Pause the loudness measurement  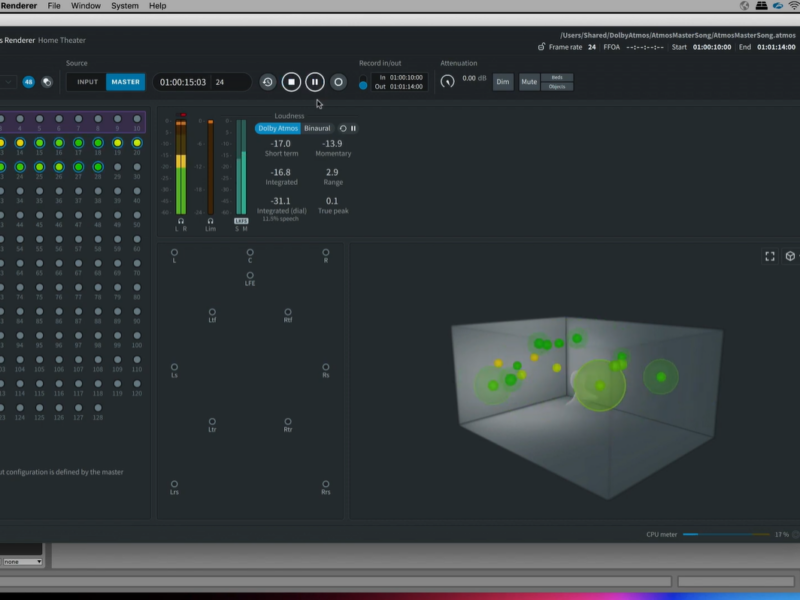[353, 128]
